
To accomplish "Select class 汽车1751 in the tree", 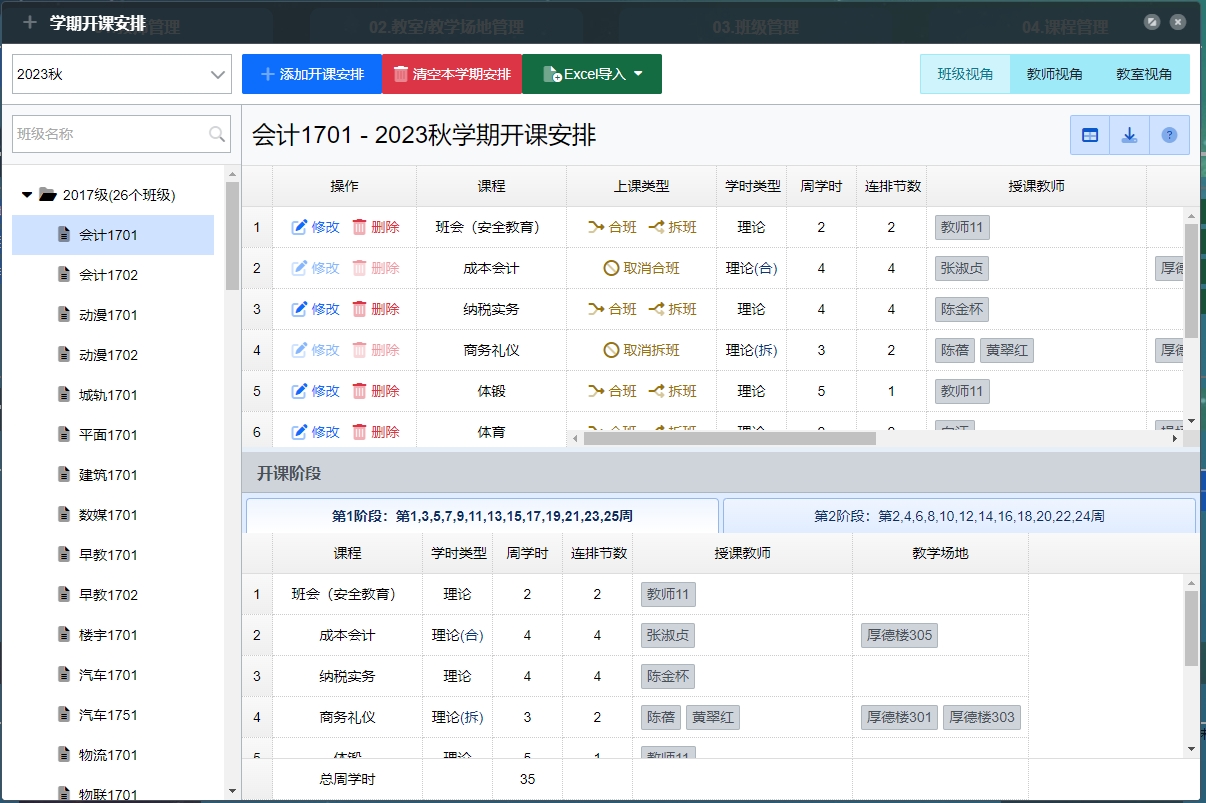I will (x=113, y=715).
